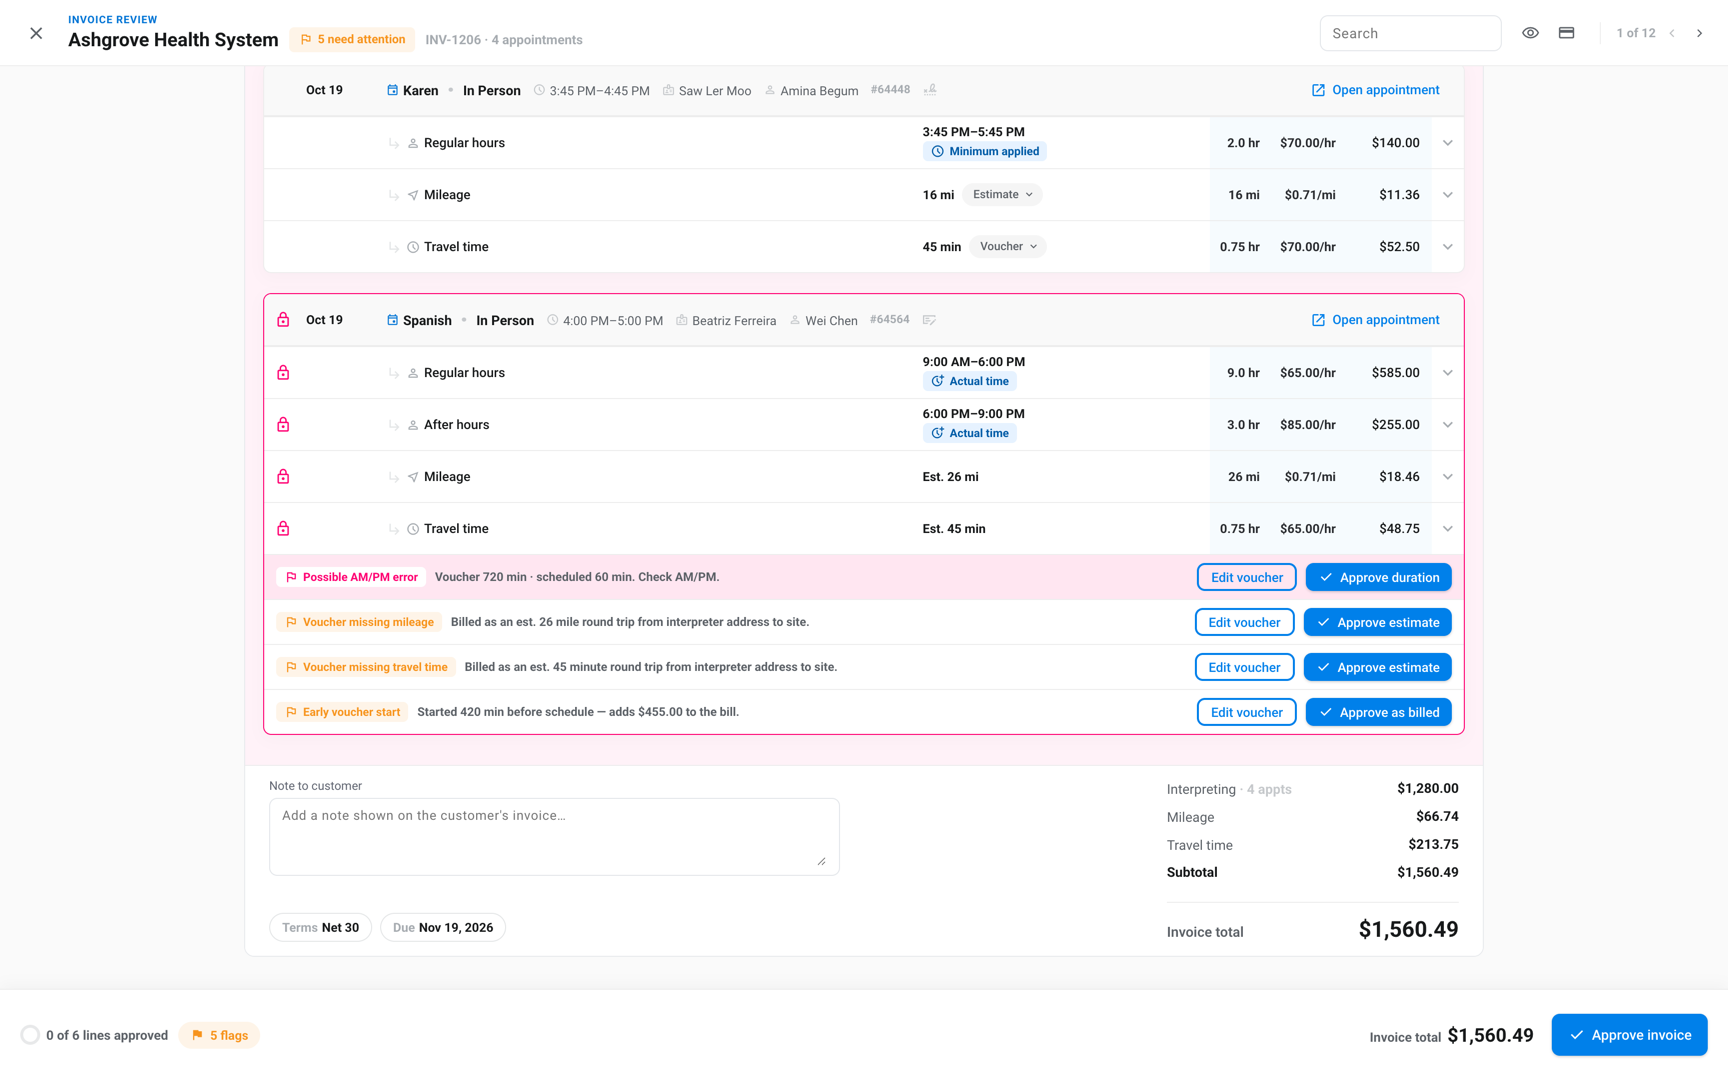
Task: Click the lock on After hours row
Action: click(x=283, y=425)
